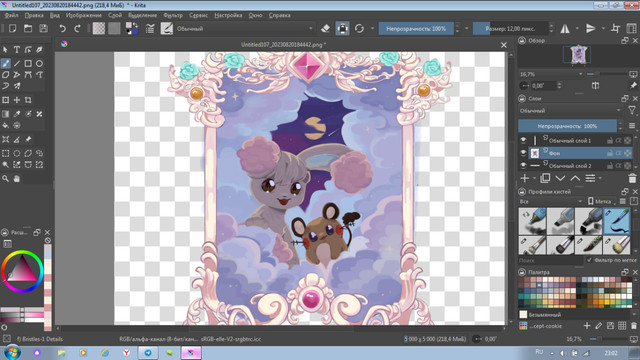The image size is (640, 360).
Task: Select the Pan hand tool
Action: click(x=17, y=178)
